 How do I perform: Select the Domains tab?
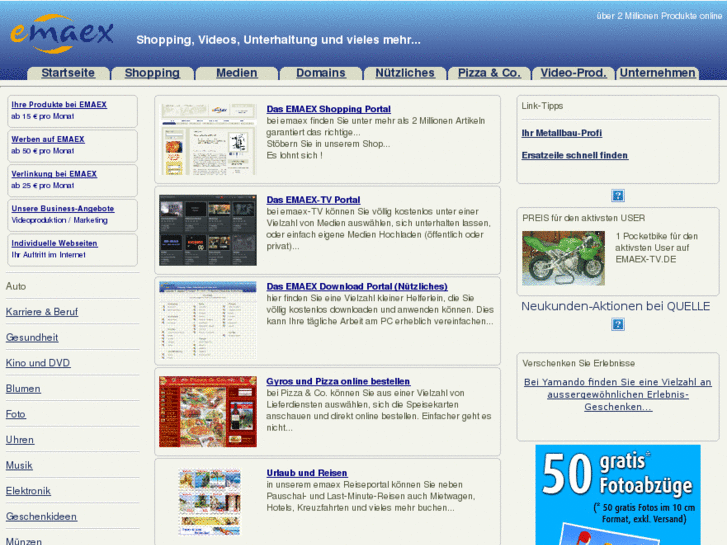(x=321, y=73)
